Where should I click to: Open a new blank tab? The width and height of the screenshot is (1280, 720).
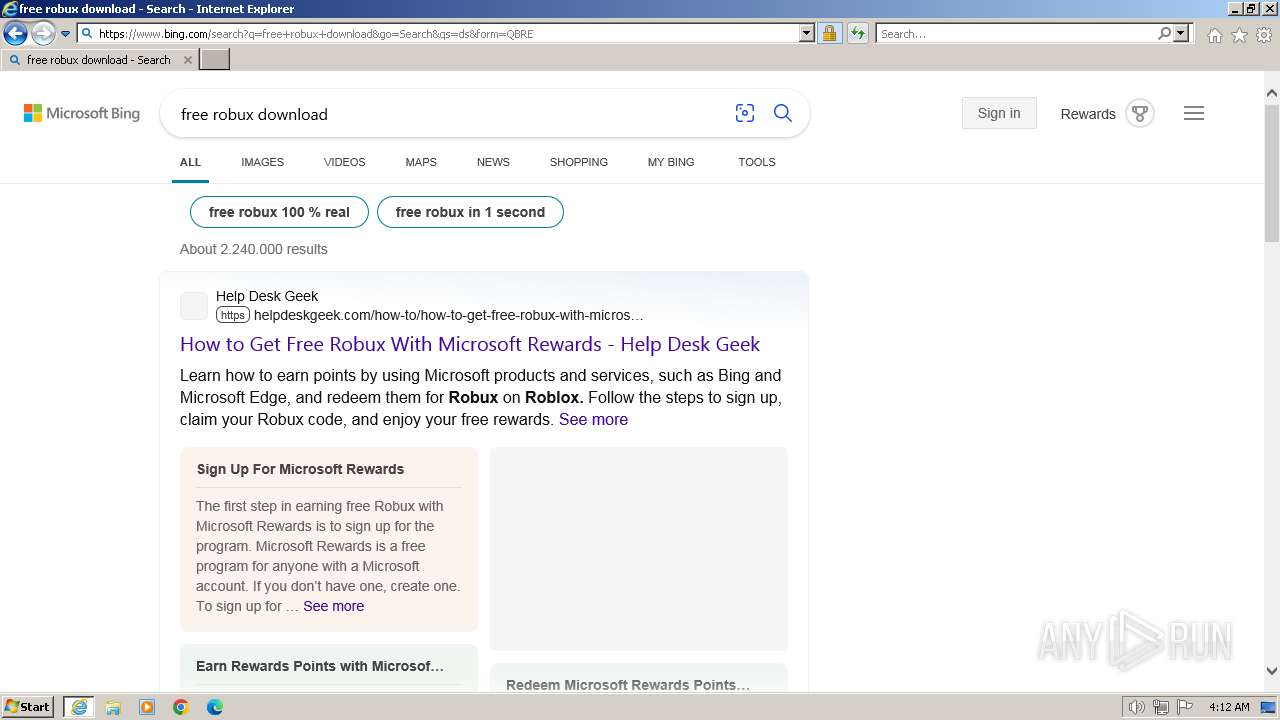[215, 60]
